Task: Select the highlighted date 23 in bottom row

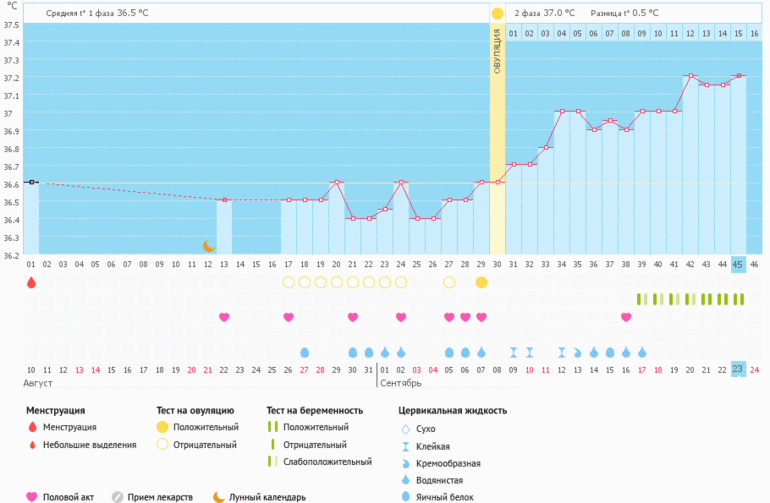Action: point(738,369)
